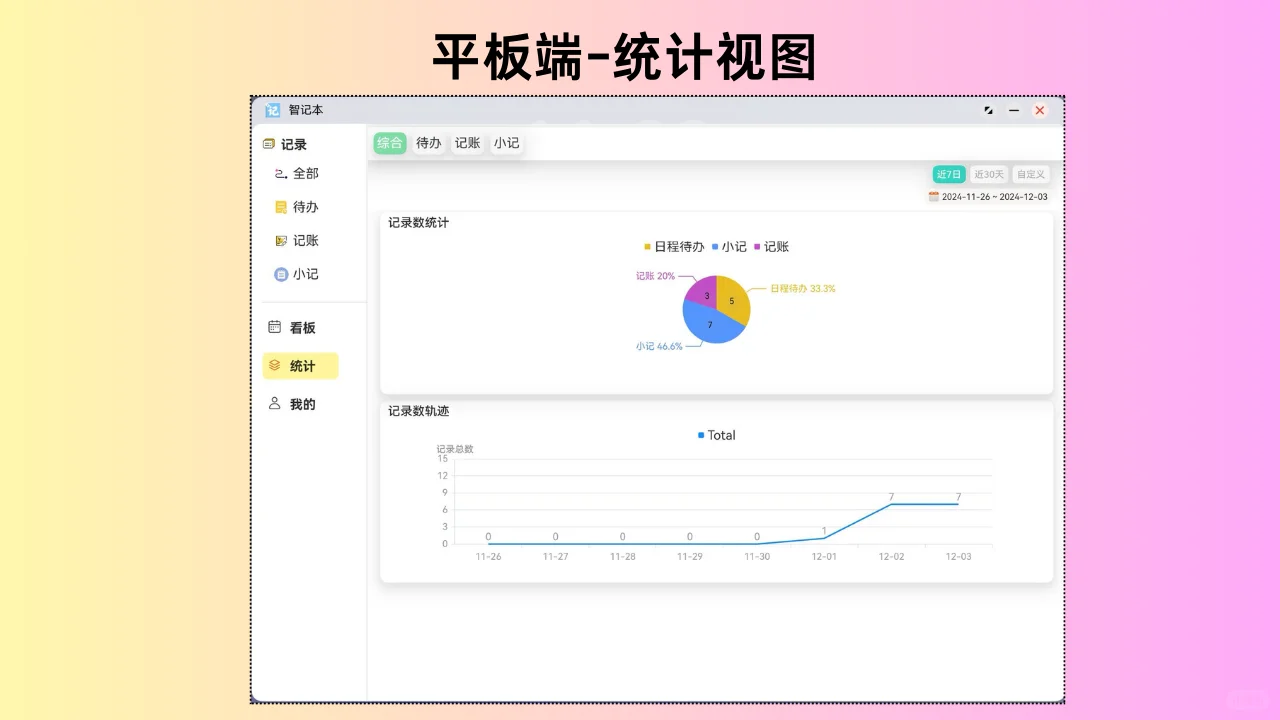
Task: Toggle the Total legend on the line chart
Action: point(716,435)
